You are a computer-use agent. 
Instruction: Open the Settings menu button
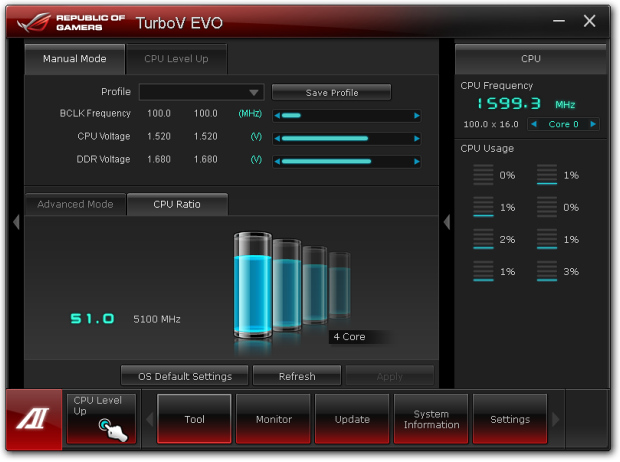tap(510, 419)
